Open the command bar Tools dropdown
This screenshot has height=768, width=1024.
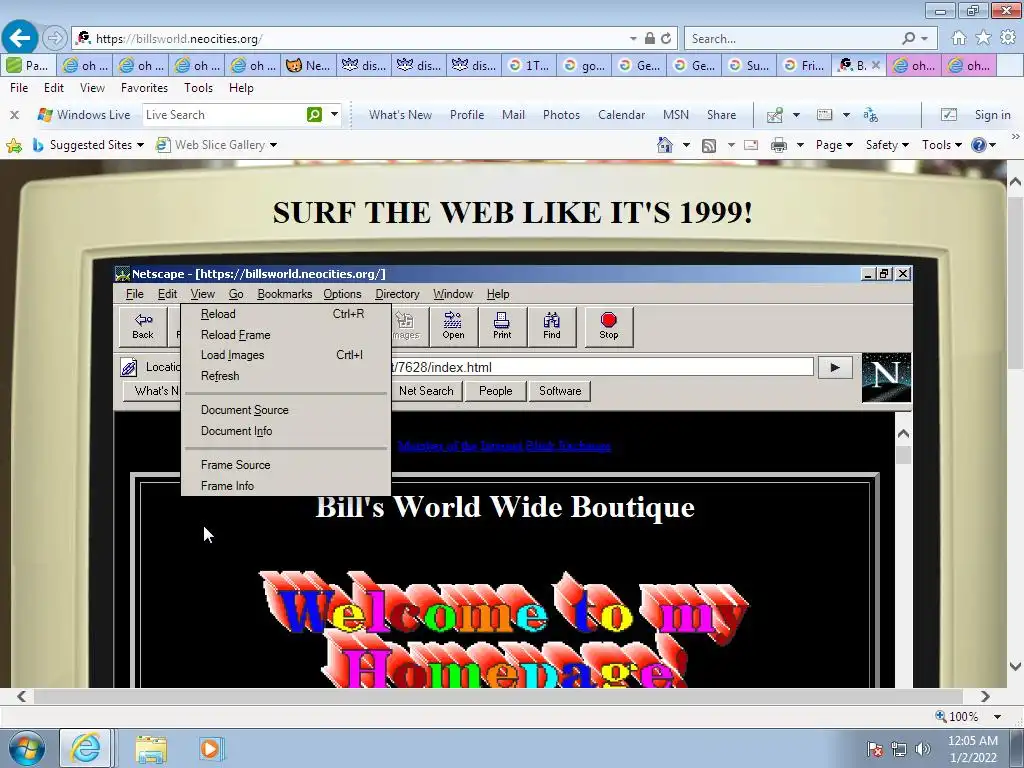[x=942, y=145]
